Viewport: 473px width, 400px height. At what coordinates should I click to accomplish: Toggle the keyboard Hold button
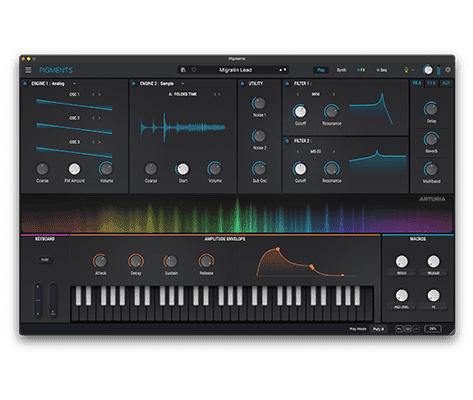pos(45,260)
